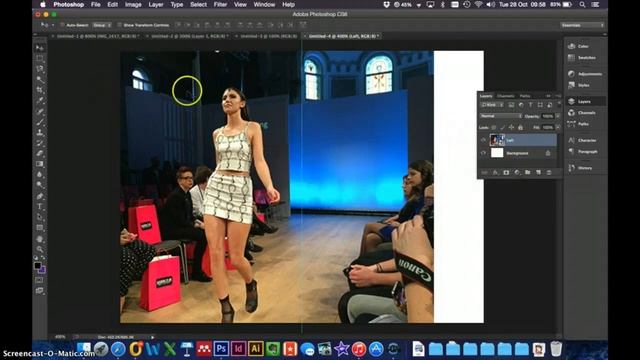Screen dimensions: 640x360
Task: Toggle visibility of the Background layer
Action: [483, 153]
